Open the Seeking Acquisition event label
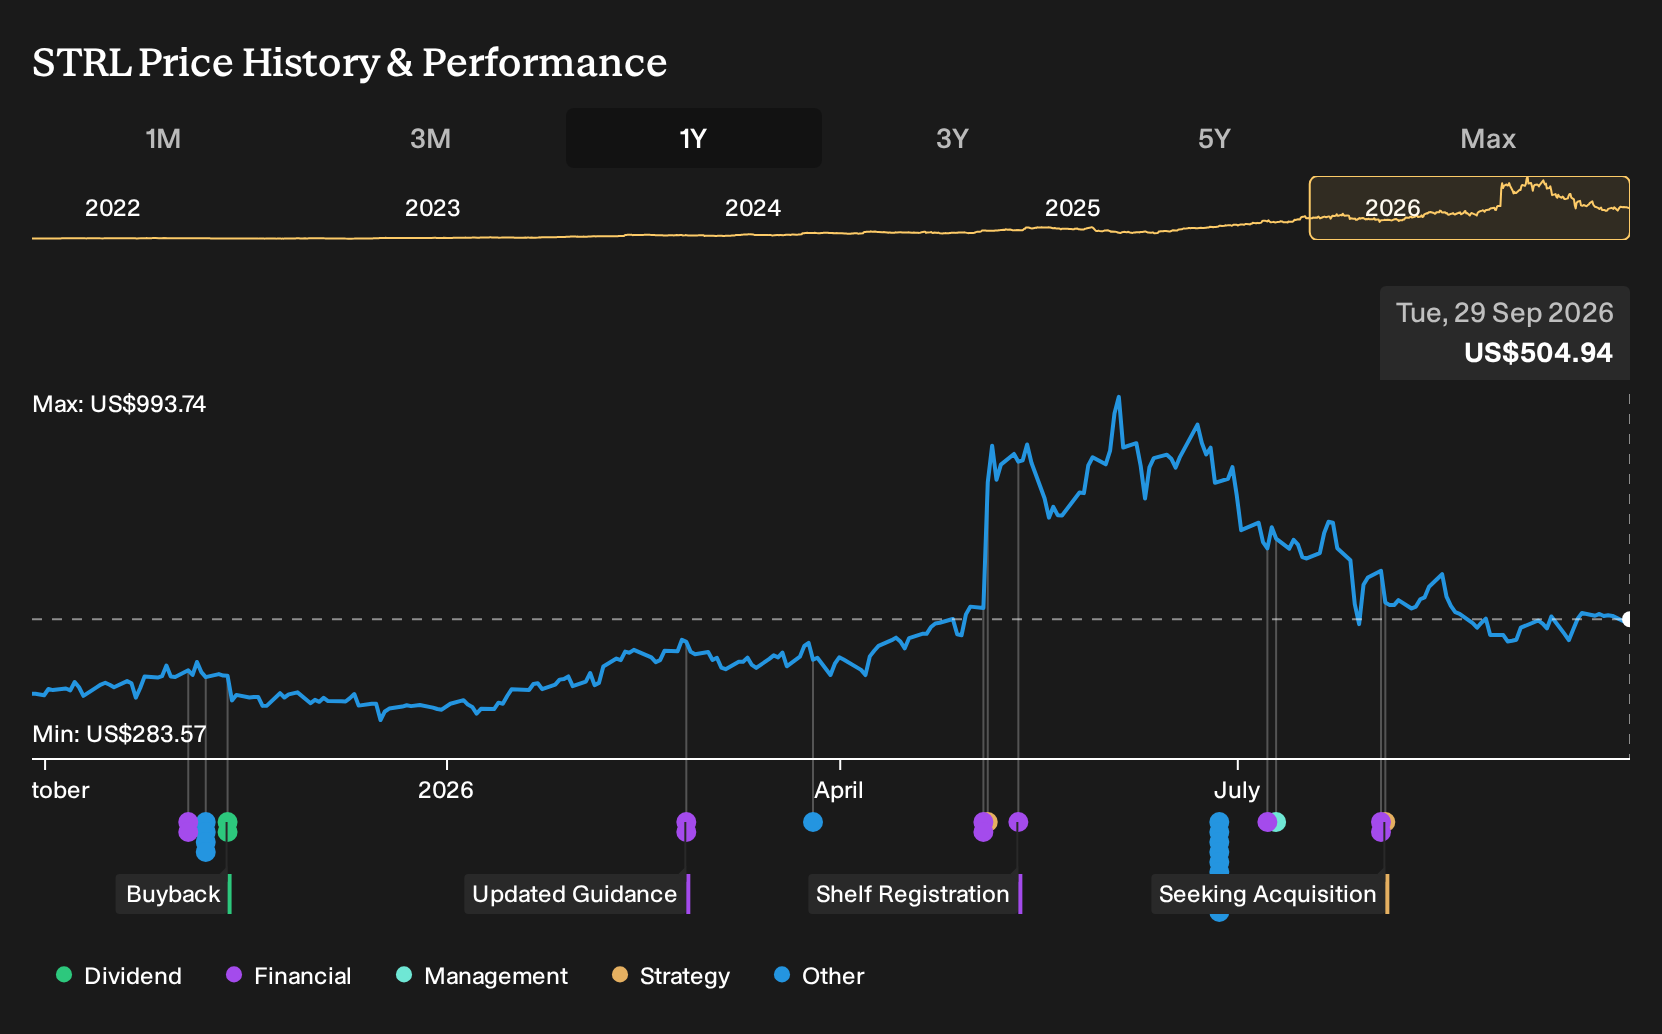Viewport: 1662px width, 1034px height. (1270, 894)
